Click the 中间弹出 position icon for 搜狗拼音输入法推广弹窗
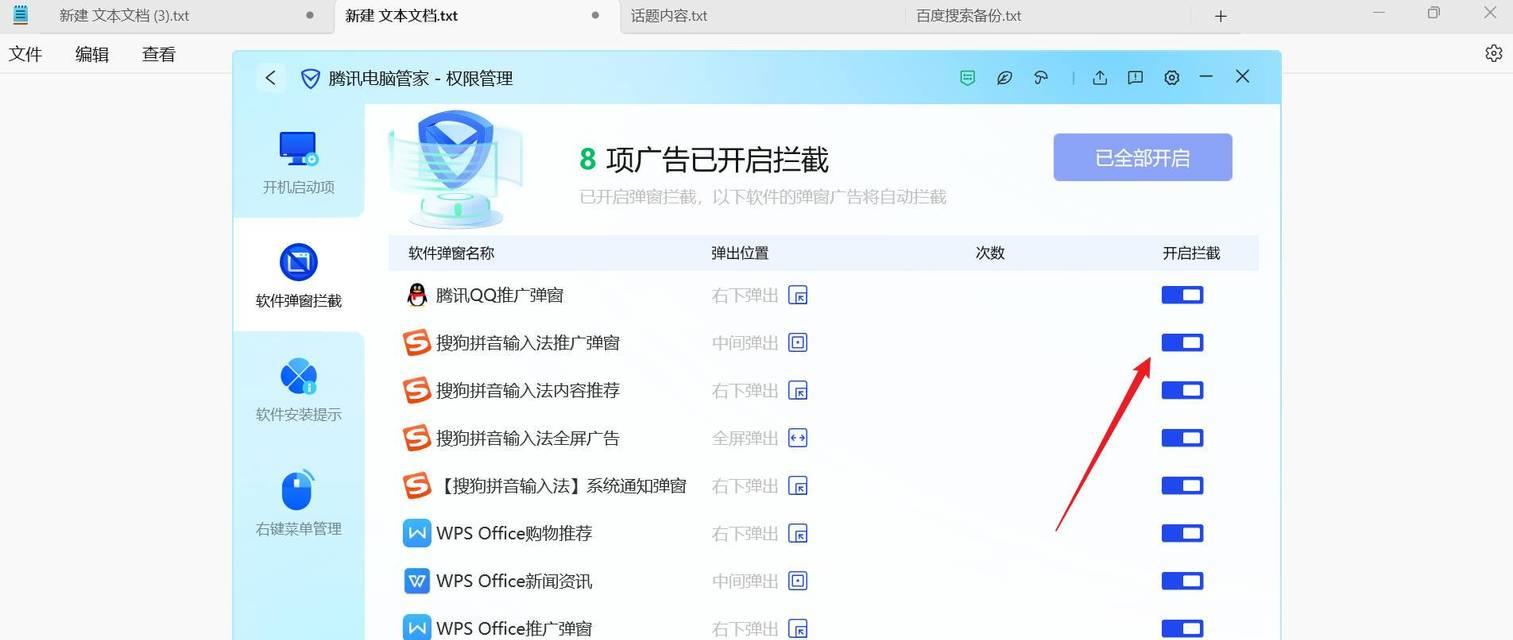 798,343
